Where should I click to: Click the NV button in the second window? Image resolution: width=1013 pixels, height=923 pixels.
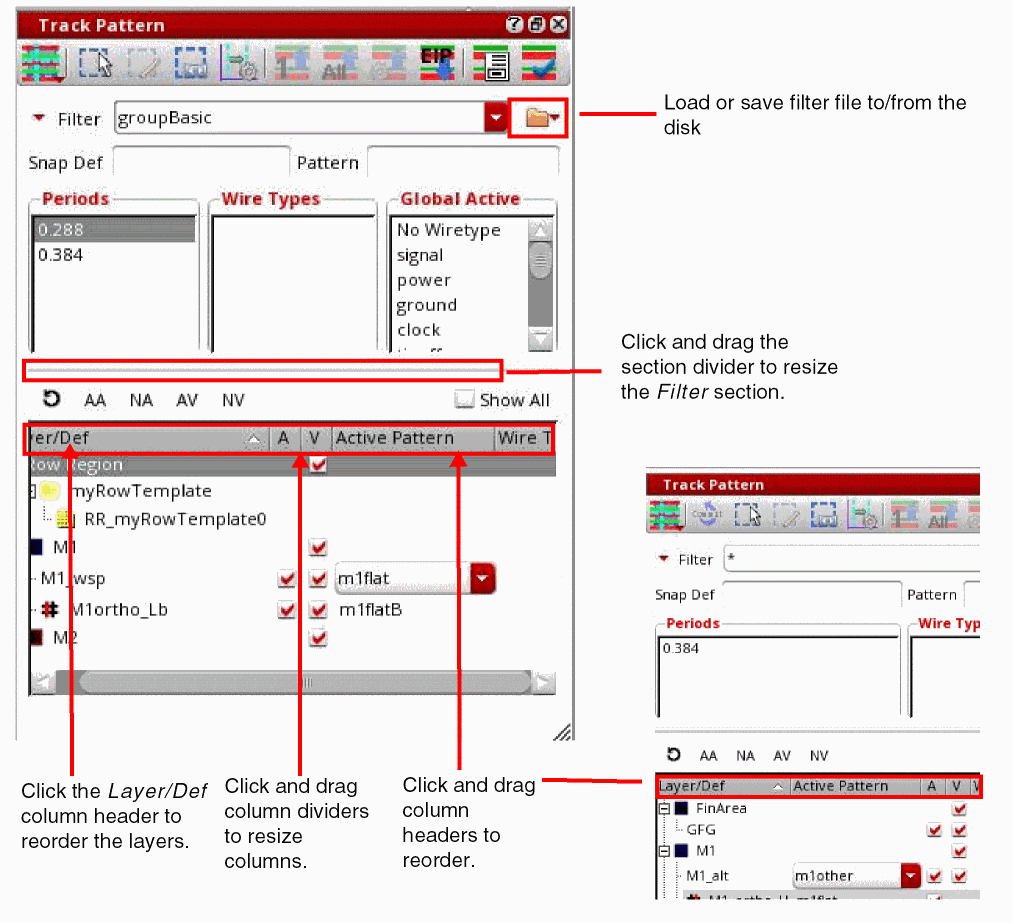coord(819,756)
